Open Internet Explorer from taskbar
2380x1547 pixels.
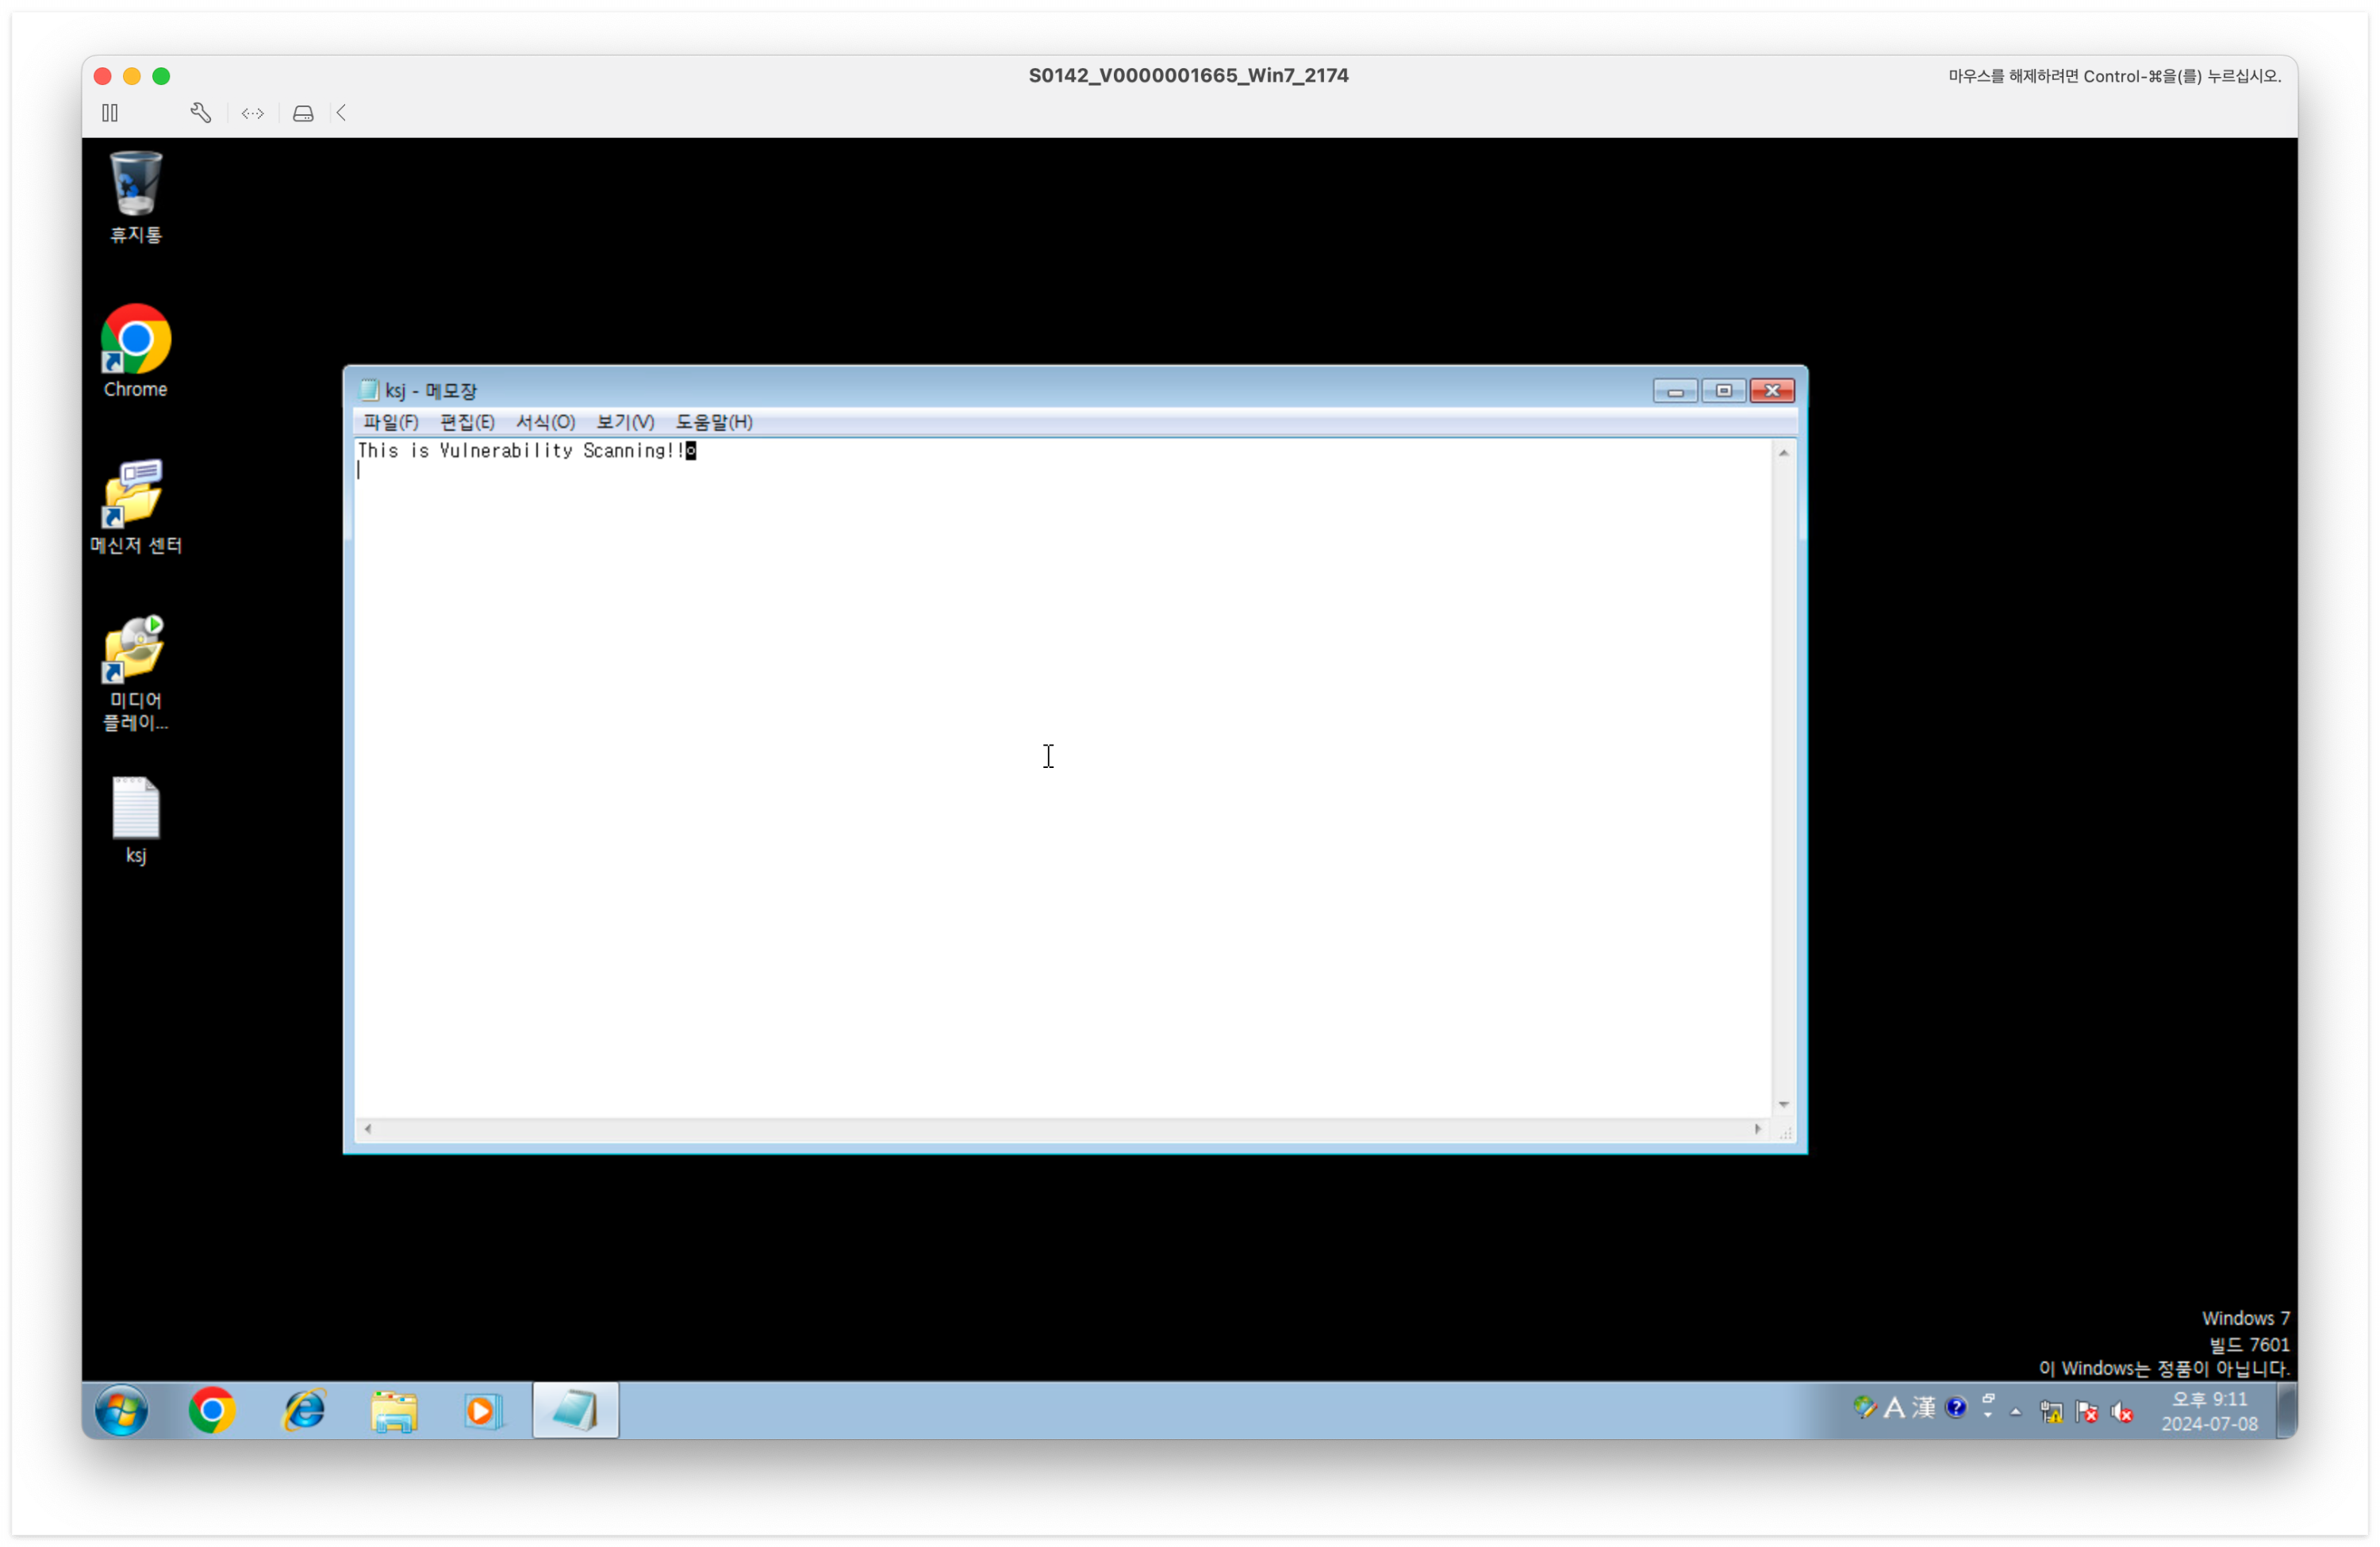[x=304, y=1410]
